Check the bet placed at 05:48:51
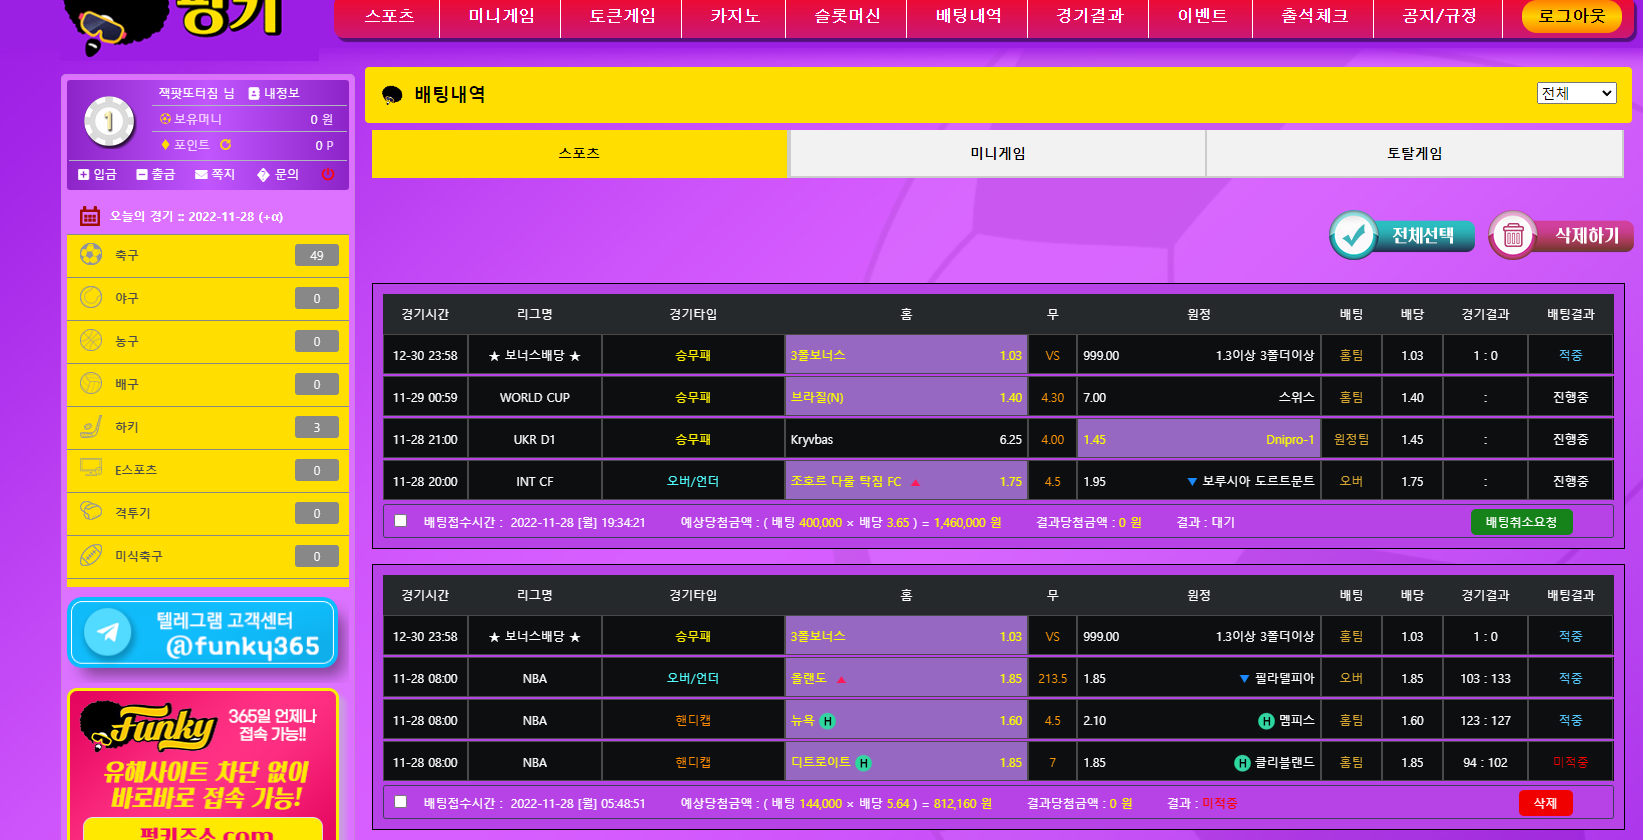The width and height of the screenshot is (1643, 840). 401,802
